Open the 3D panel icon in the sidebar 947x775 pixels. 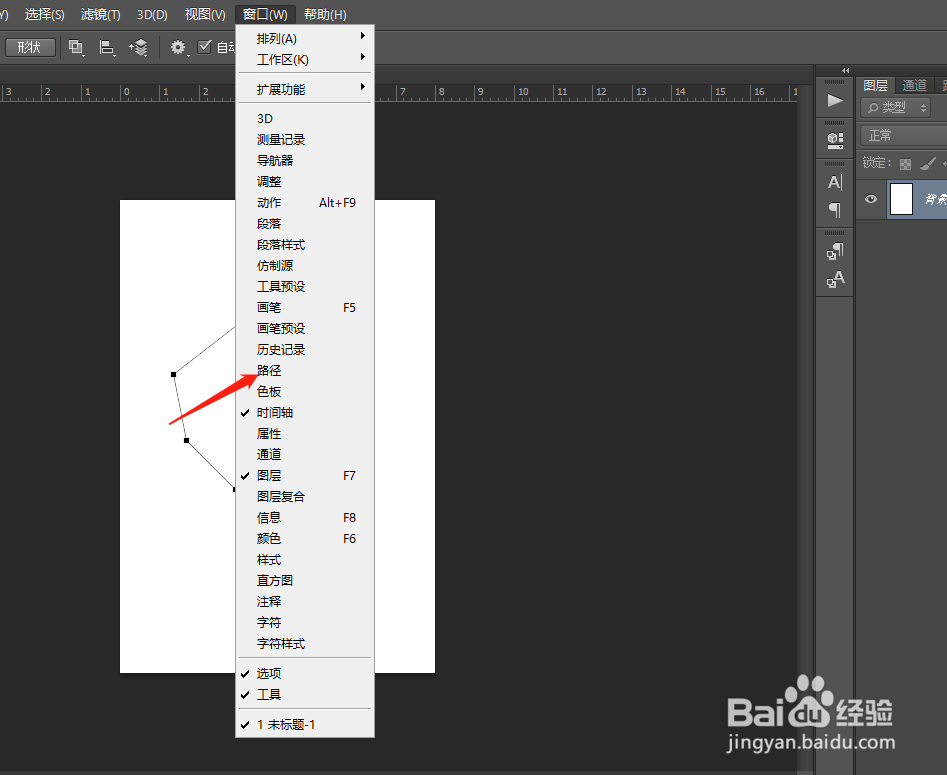point(833,139)
